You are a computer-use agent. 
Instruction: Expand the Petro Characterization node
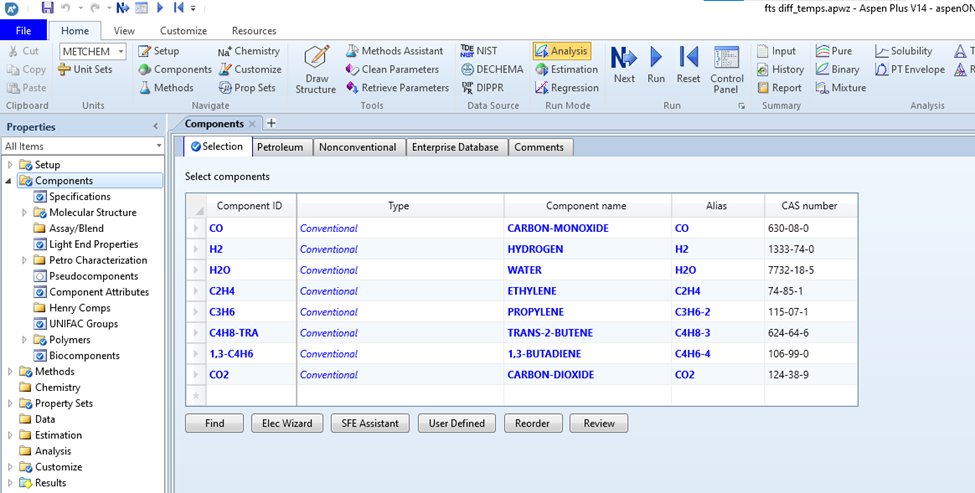pos(24,260)
